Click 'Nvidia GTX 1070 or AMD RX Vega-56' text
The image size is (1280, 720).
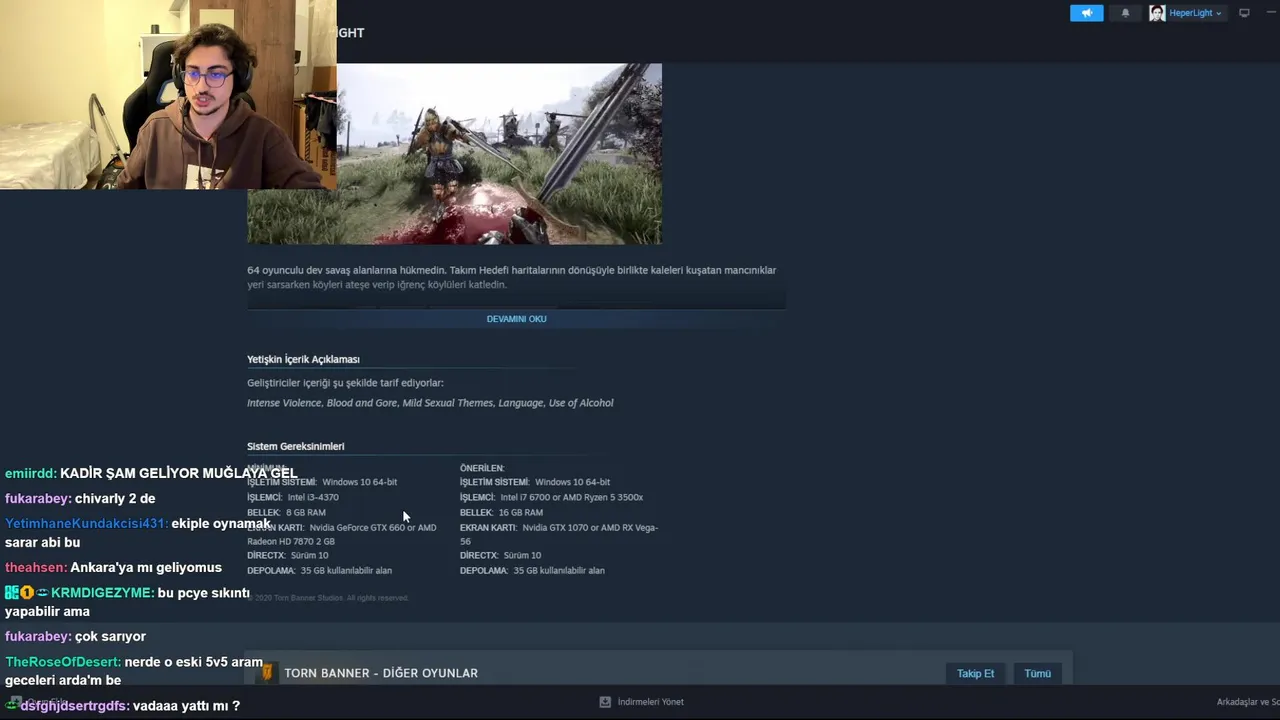pyautogui.click(x=559, y=534)
